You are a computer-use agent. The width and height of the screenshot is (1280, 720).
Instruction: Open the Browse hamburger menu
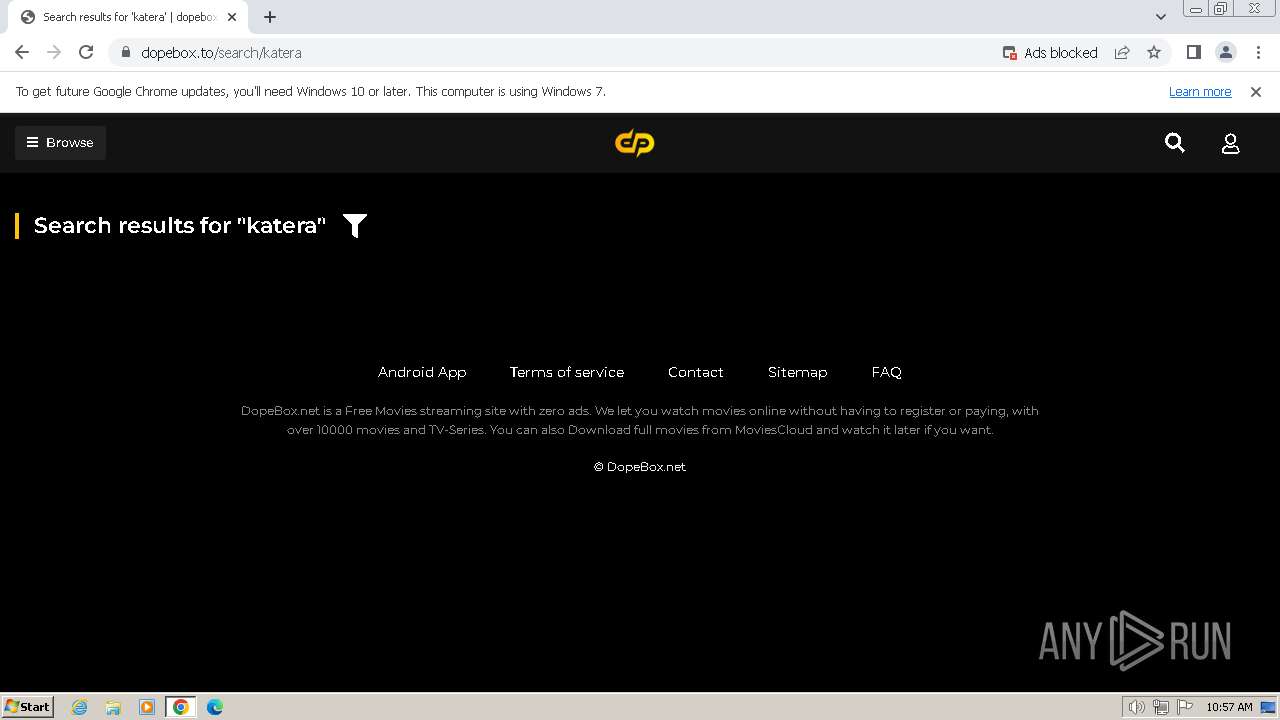(x=60, y=143)
